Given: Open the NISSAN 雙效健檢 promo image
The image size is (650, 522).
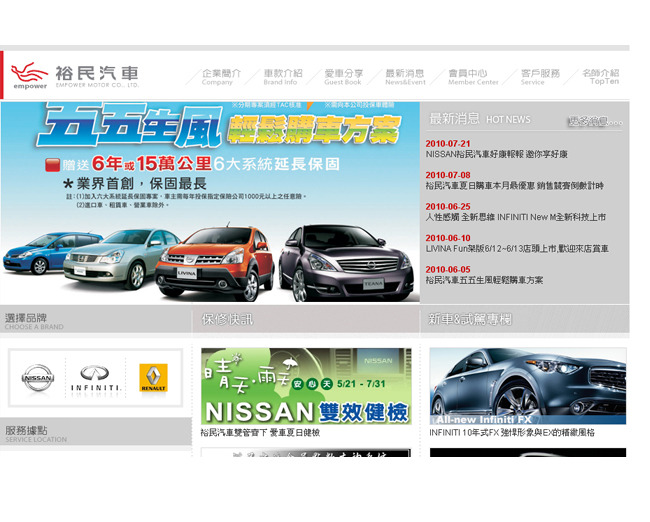Looking at the screenshot, I should 306,386.
